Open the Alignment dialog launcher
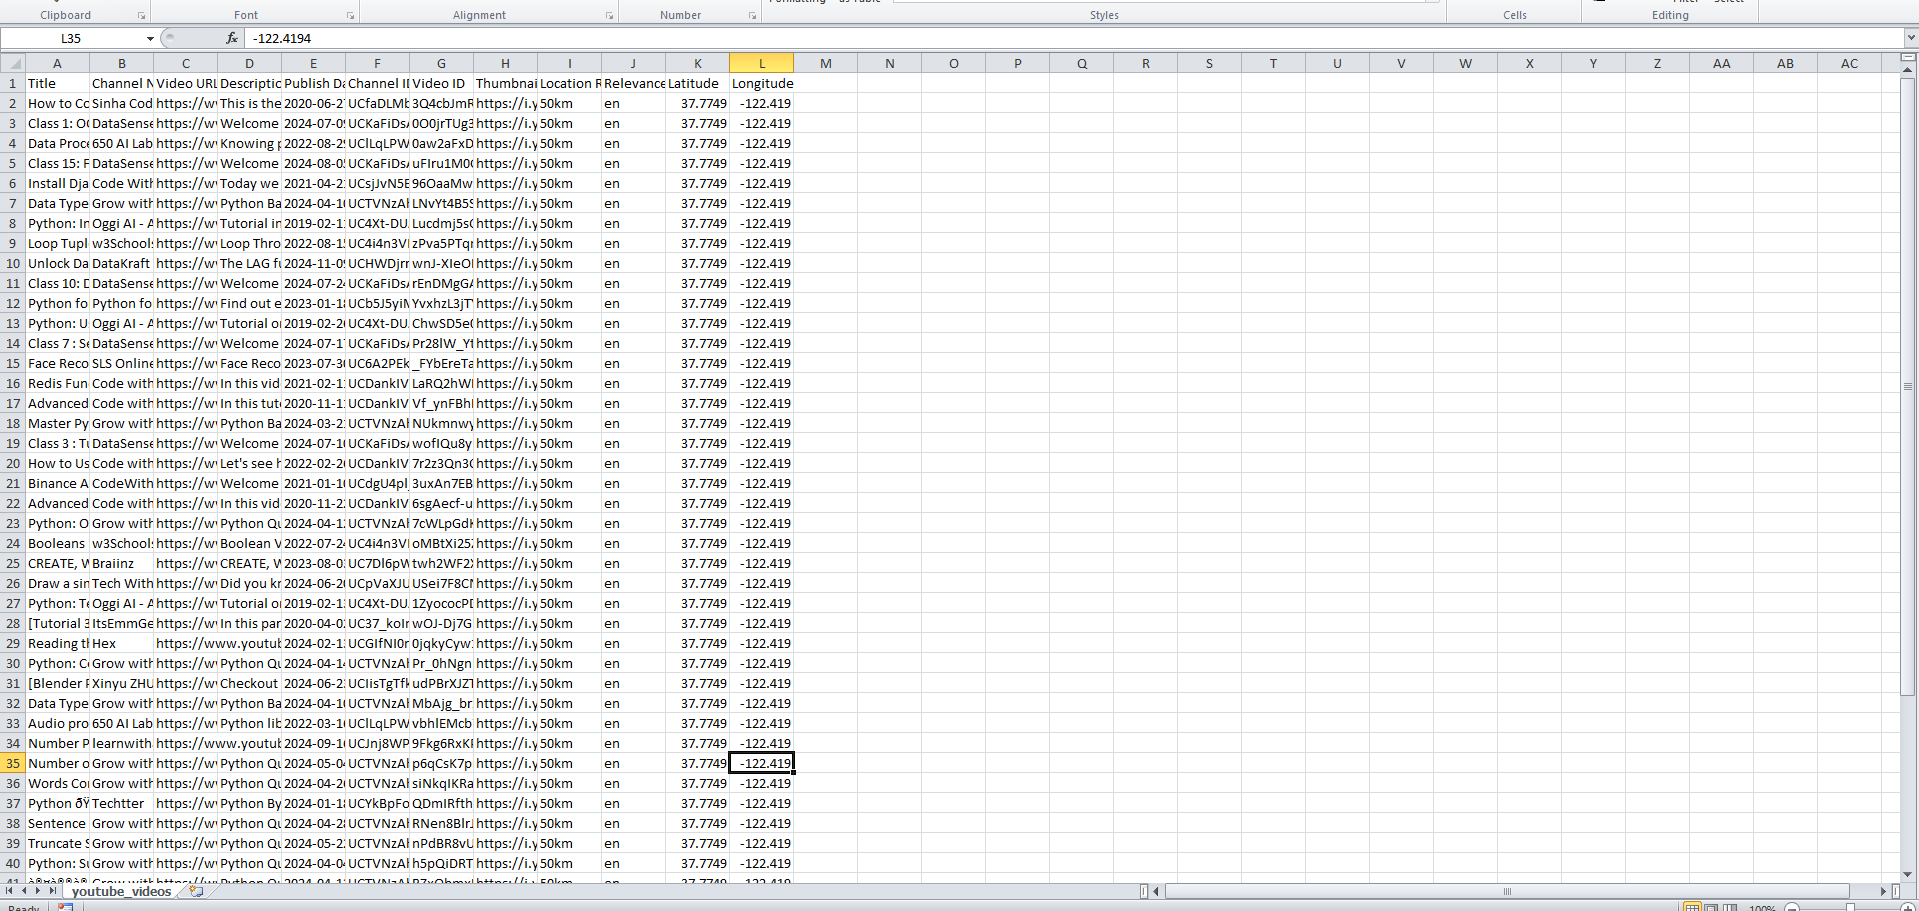 pos(609,16)
